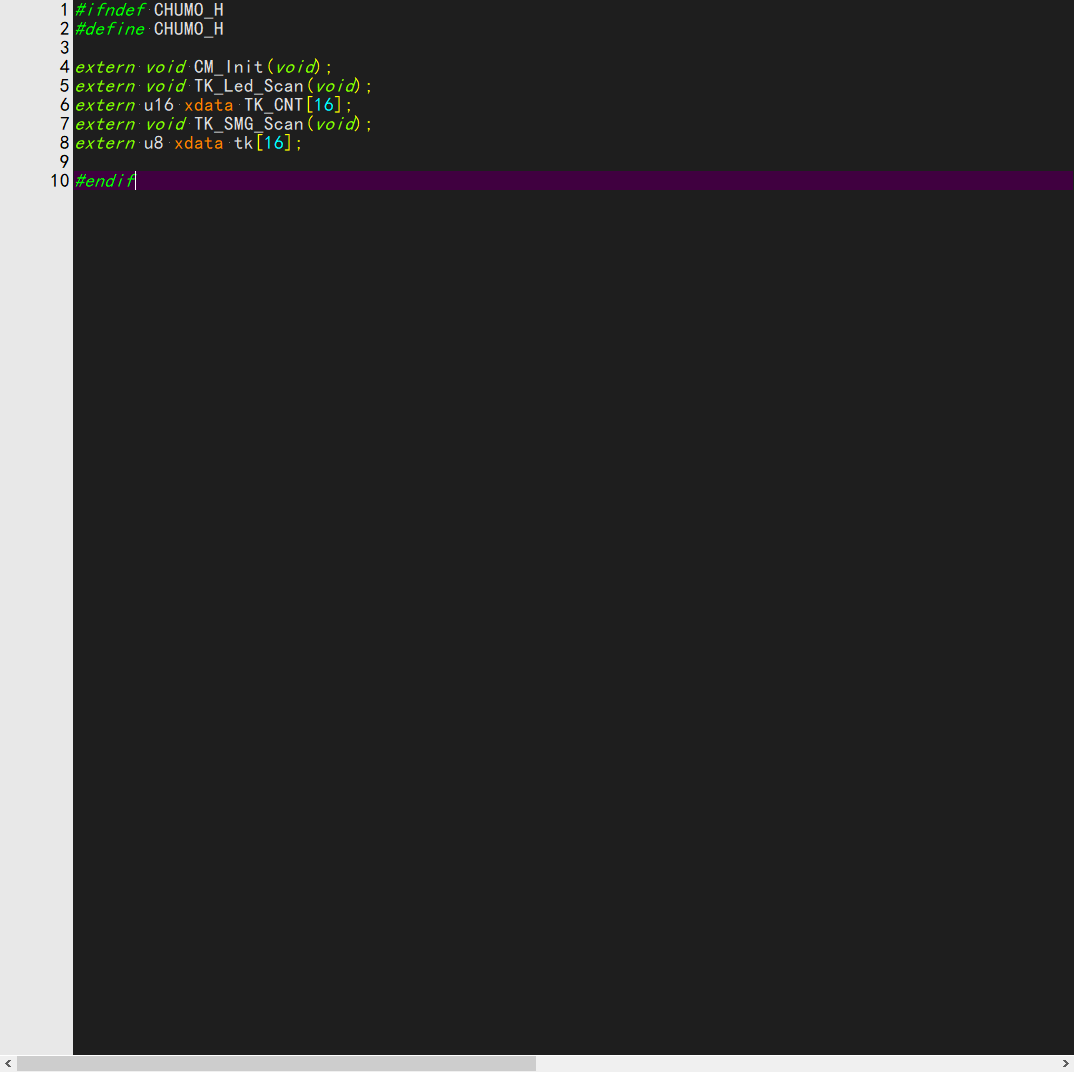Click the empty line 9 in the editor
Screen dimensions: 1074x1072
point(400,162)
